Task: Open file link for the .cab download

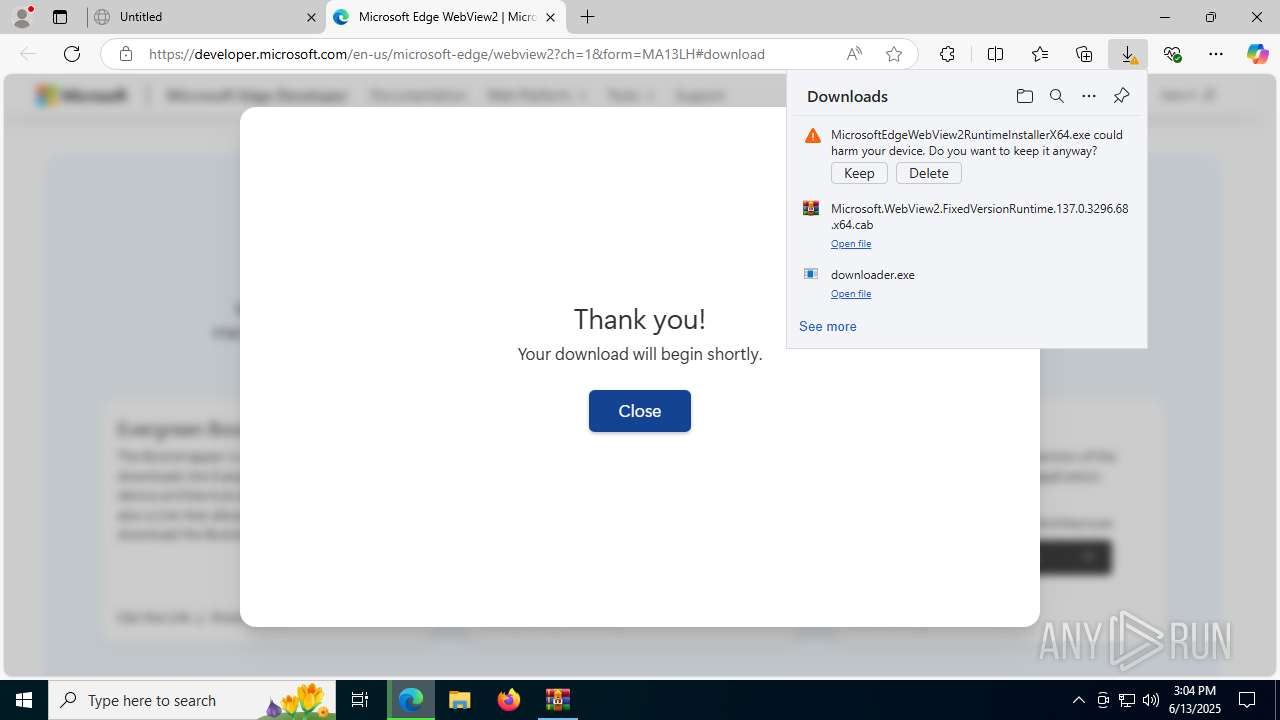Action: click(x=851, y=244)
